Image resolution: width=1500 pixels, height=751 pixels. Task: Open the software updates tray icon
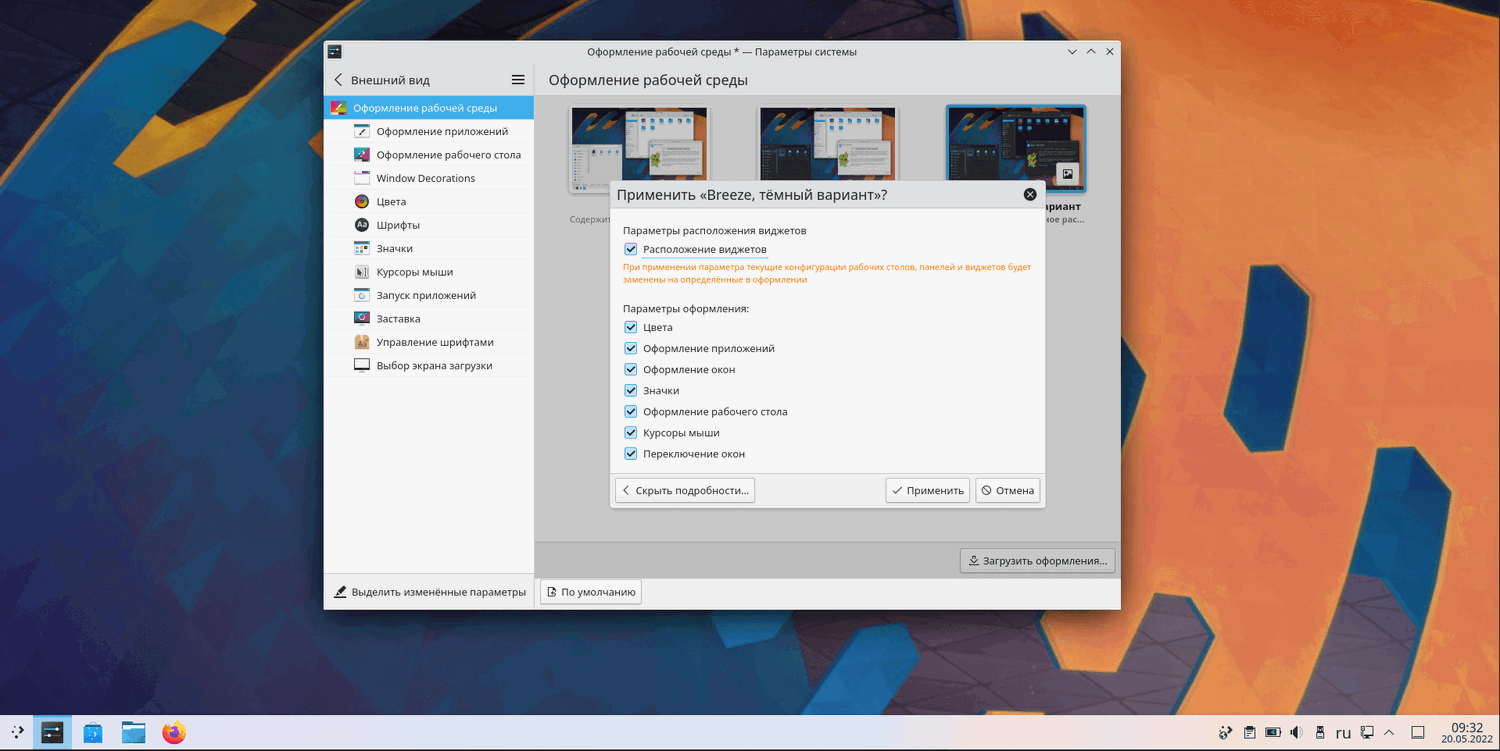[1226, 733]
